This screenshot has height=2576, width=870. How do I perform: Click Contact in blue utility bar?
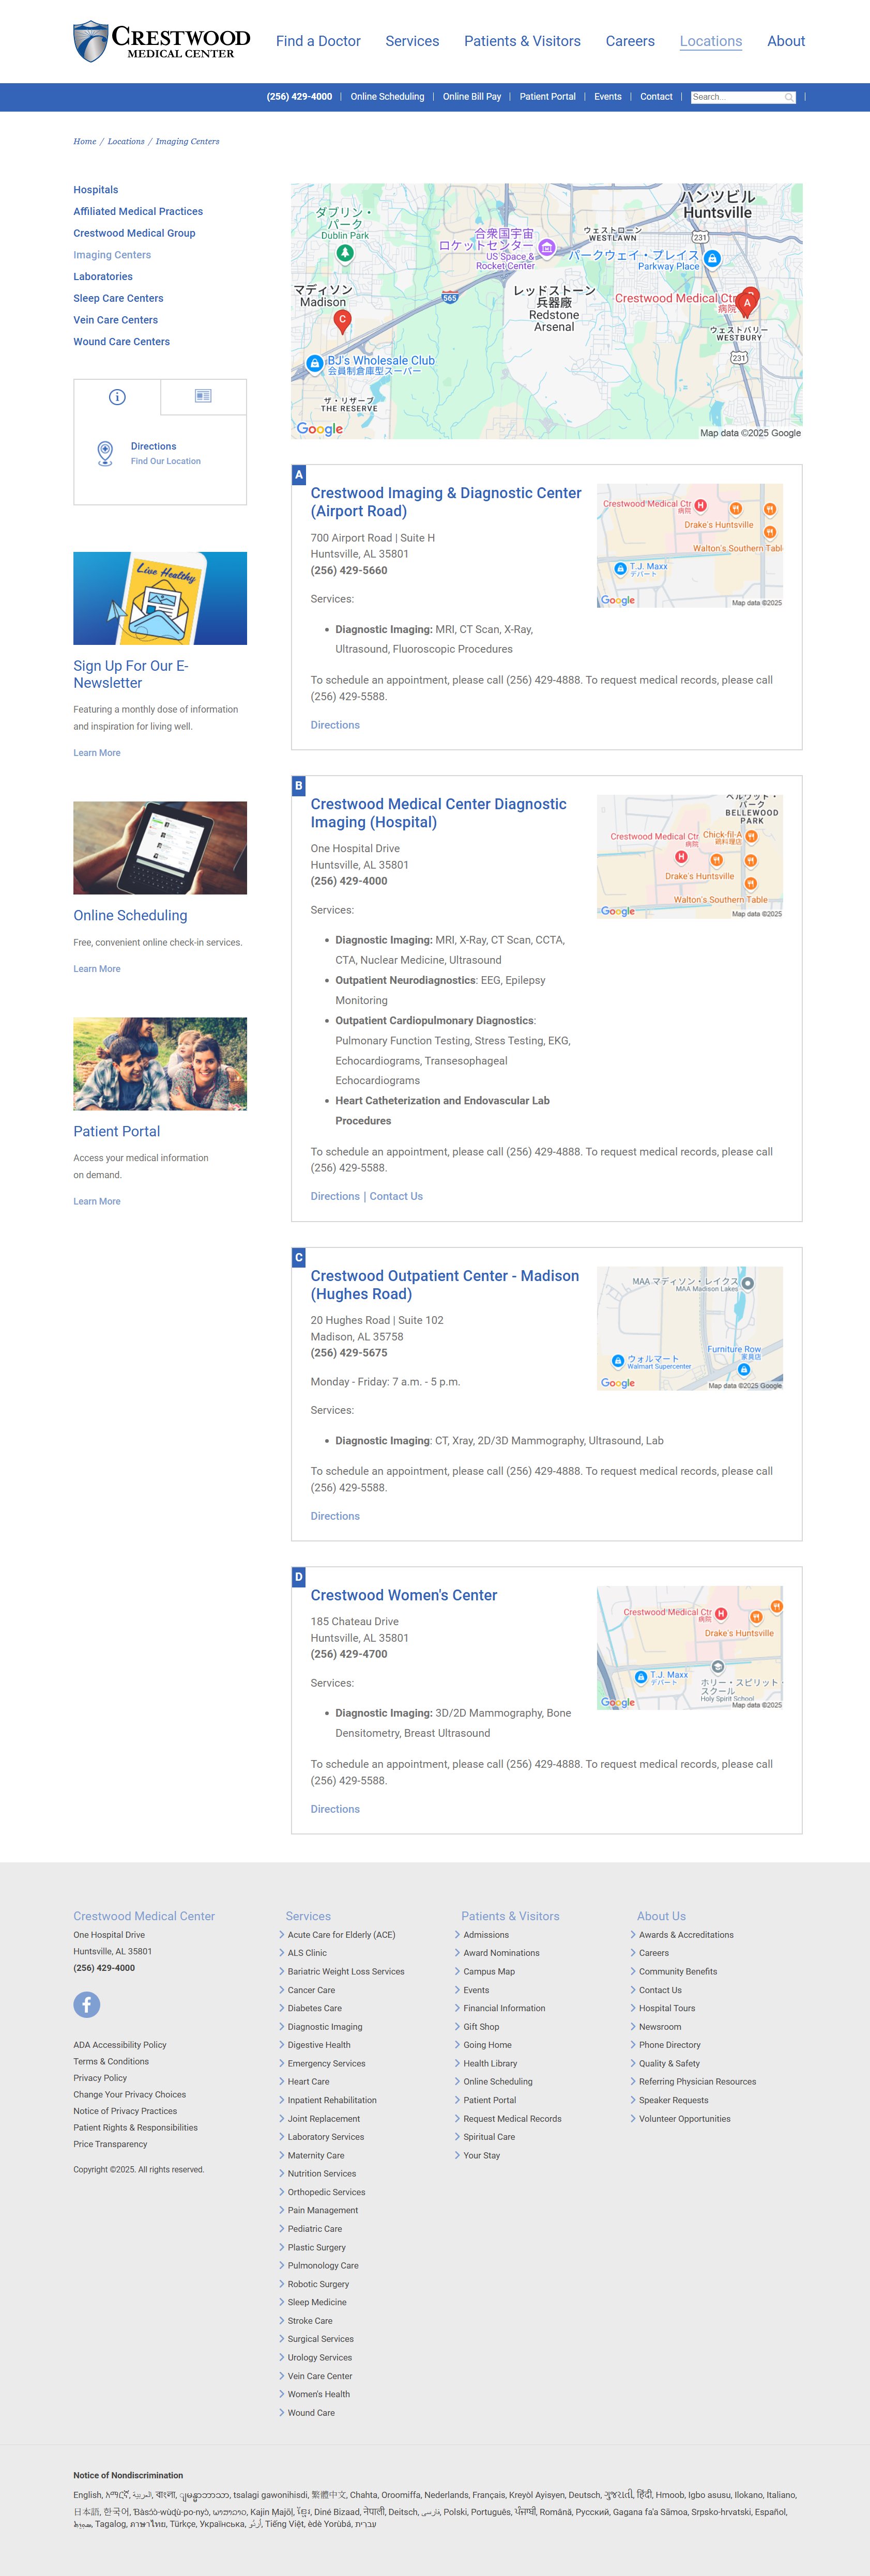click(x=656, y=97)
